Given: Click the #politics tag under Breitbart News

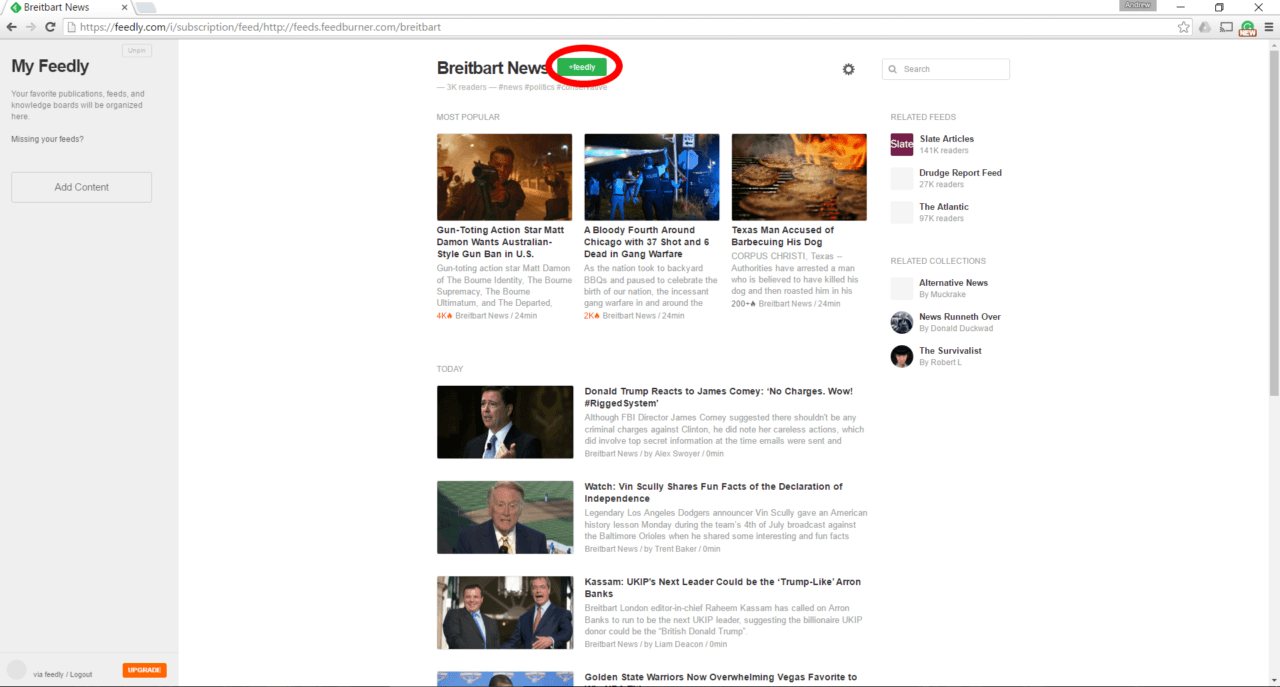Looking at the screenshot, I should pos(539,87).
